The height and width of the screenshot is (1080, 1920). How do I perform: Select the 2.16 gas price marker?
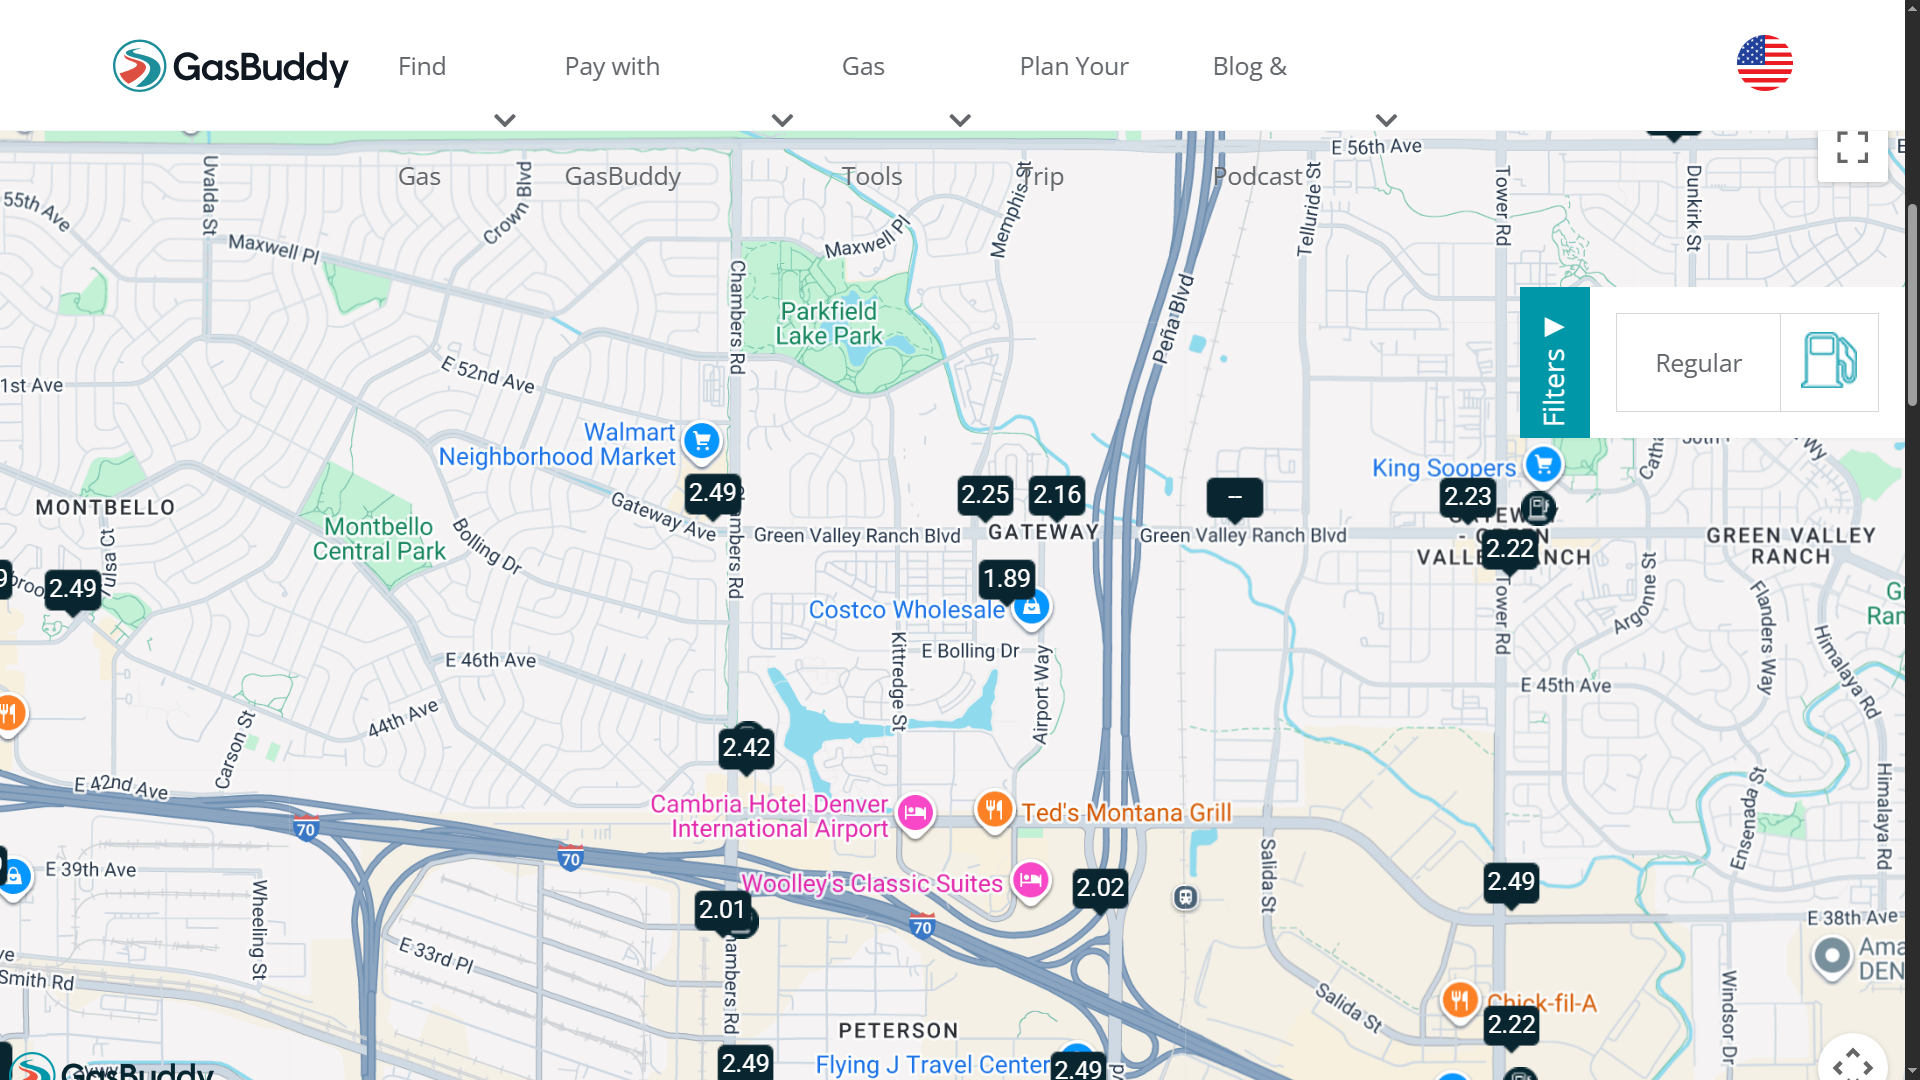(1057, 495)
